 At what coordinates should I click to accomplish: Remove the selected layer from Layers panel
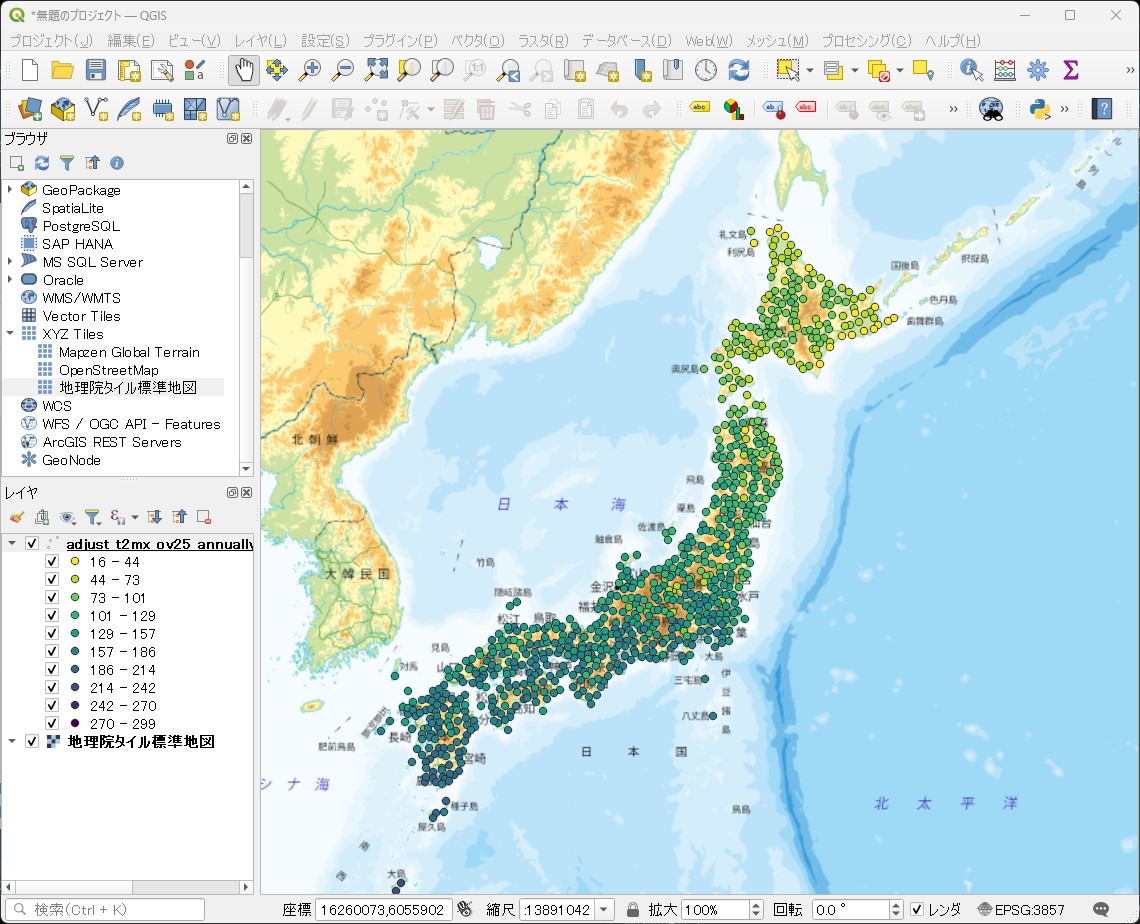tap(203, 517)
